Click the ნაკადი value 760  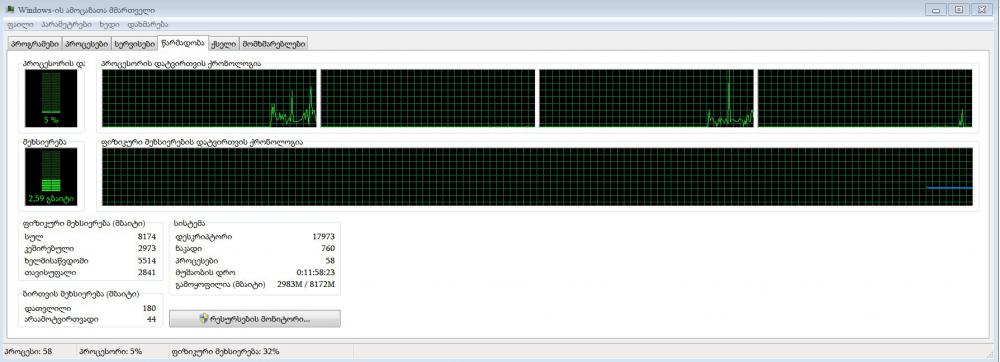coord(328,249)
